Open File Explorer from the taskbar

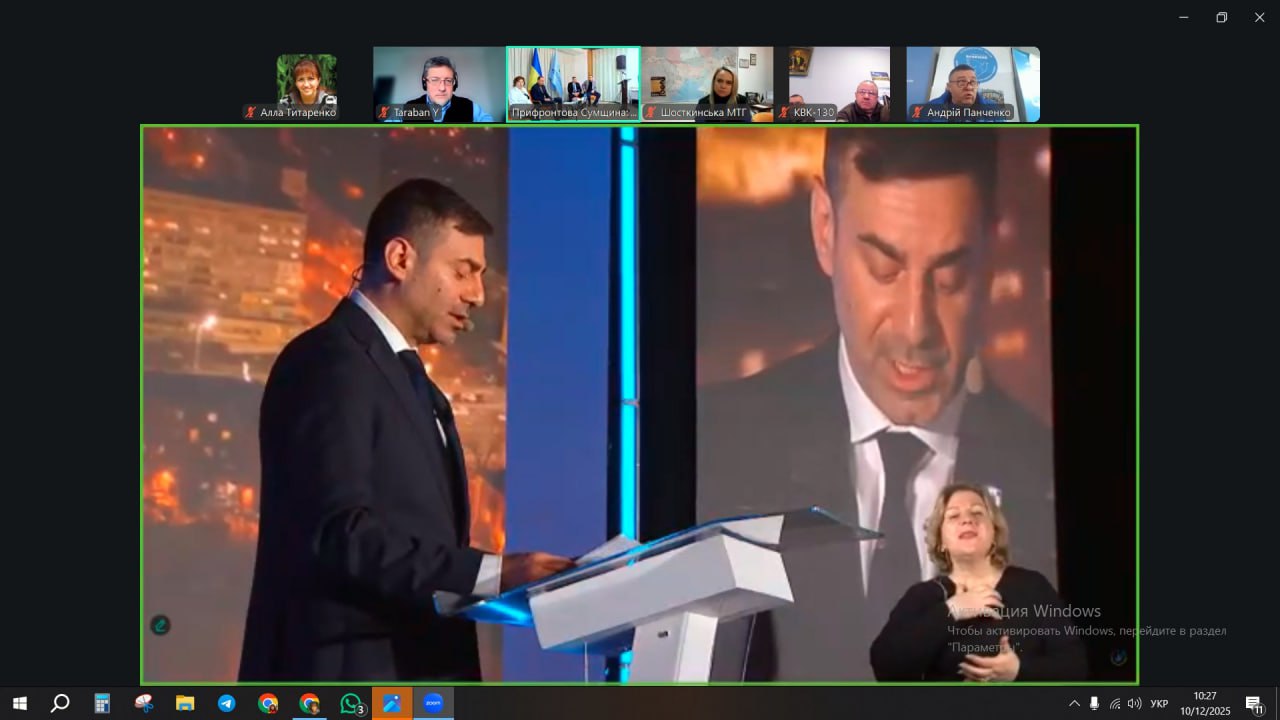[x=185, y=703]
